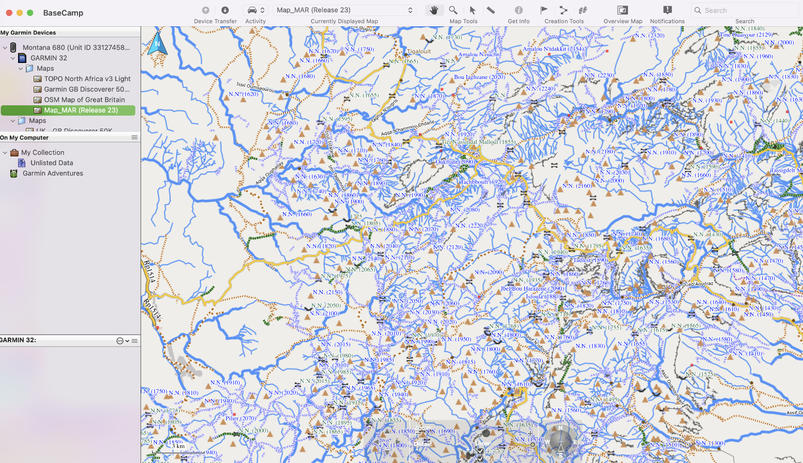This screenshot has width=803, height=463.
Task: Click the On My Computer header
Action: coord(25,138)
